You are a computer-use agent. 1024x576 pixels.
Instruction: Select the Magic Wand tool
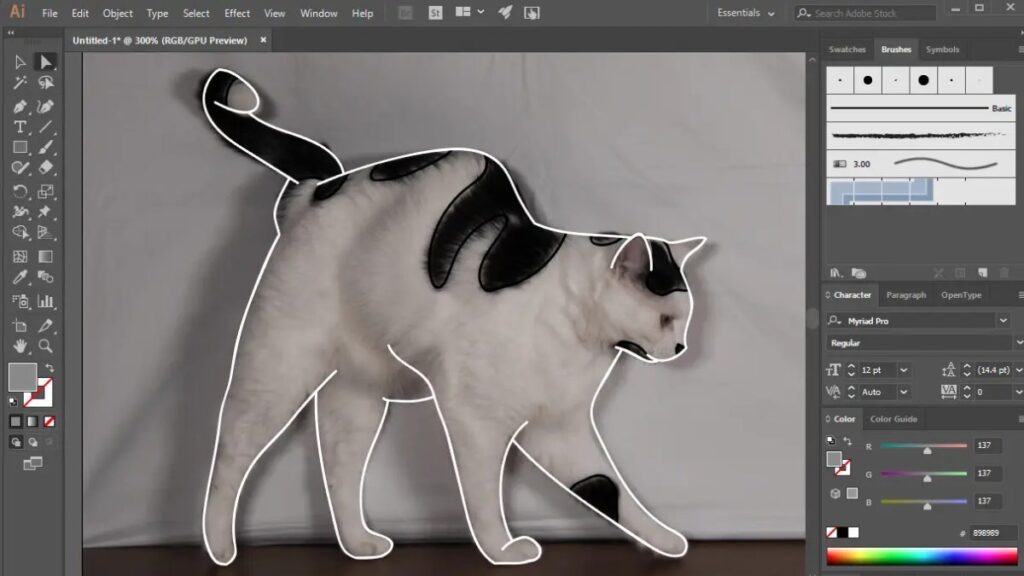(x=20, y=84)
